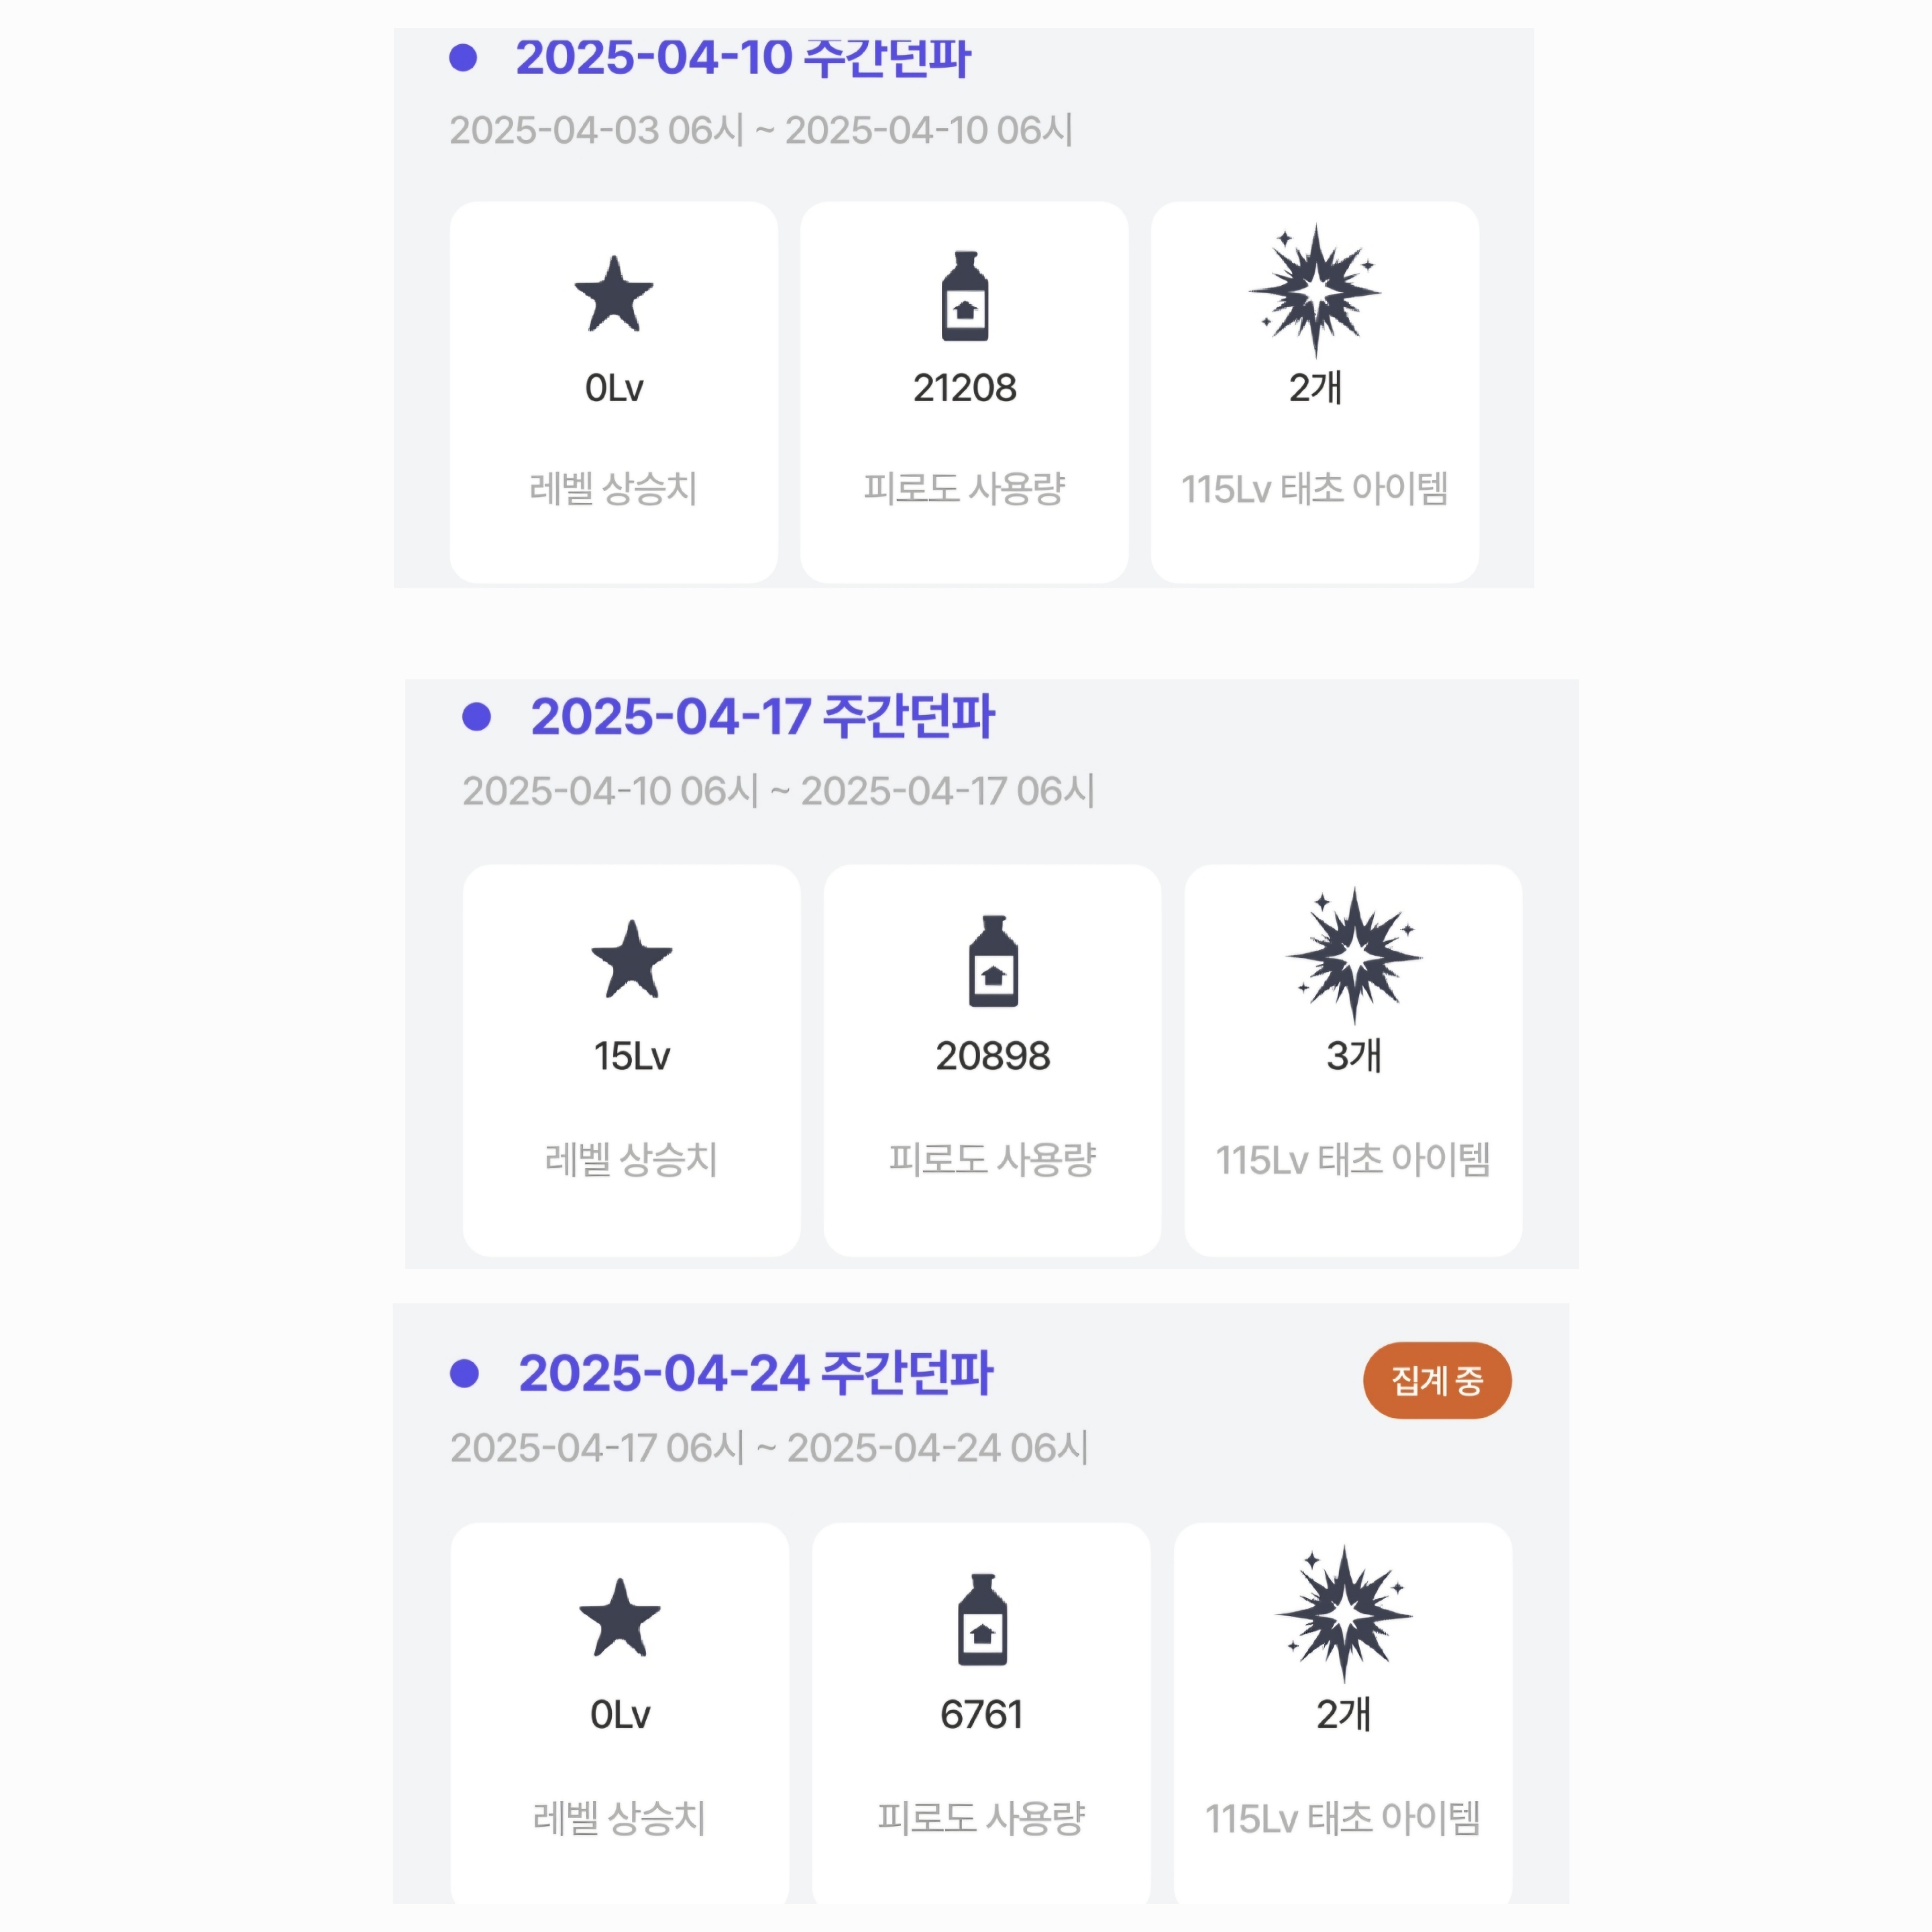Click the star icon in the 2025-04-24 section
1932x1932 pixels.
(620, 1618)
